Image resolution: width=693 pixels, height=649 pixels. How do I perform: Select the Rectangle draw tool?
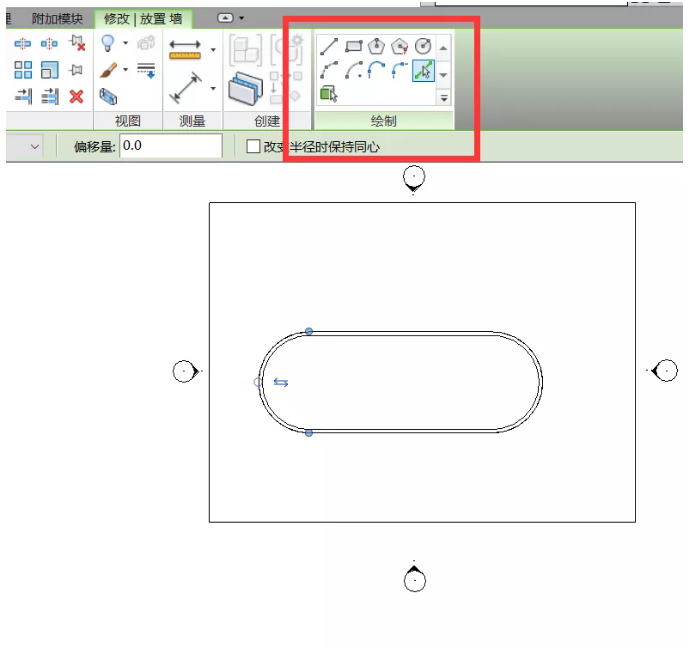click(354, 46)
